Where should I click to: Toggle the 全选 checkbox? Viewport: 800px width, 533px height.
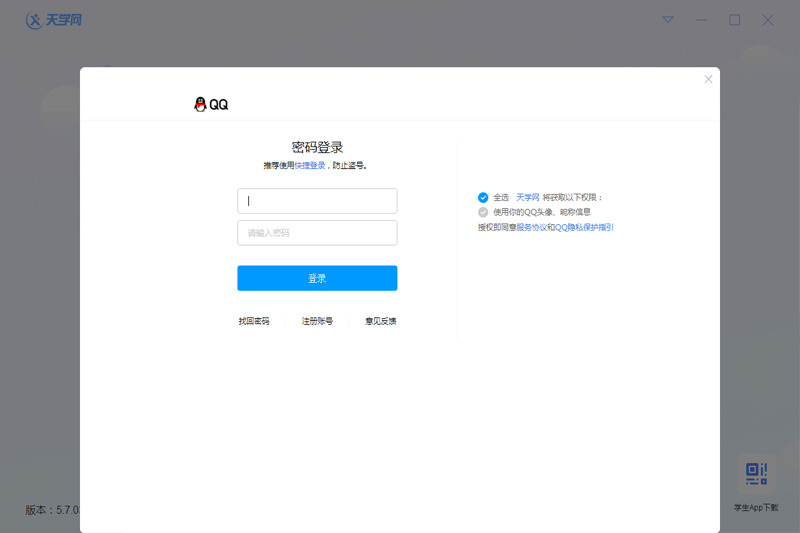(483, 197)
